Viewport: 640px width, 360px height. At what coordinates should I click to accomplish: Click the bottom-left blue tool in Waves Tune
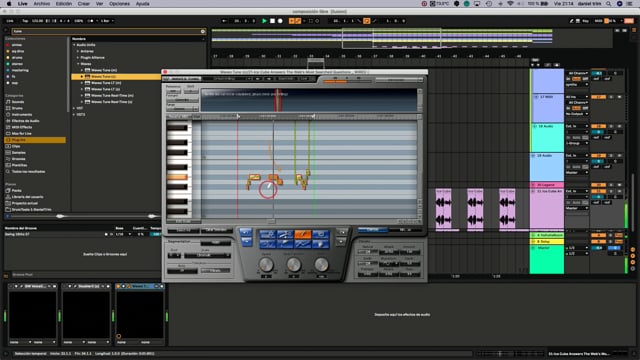pyautogui.click(x=267, y=244)
